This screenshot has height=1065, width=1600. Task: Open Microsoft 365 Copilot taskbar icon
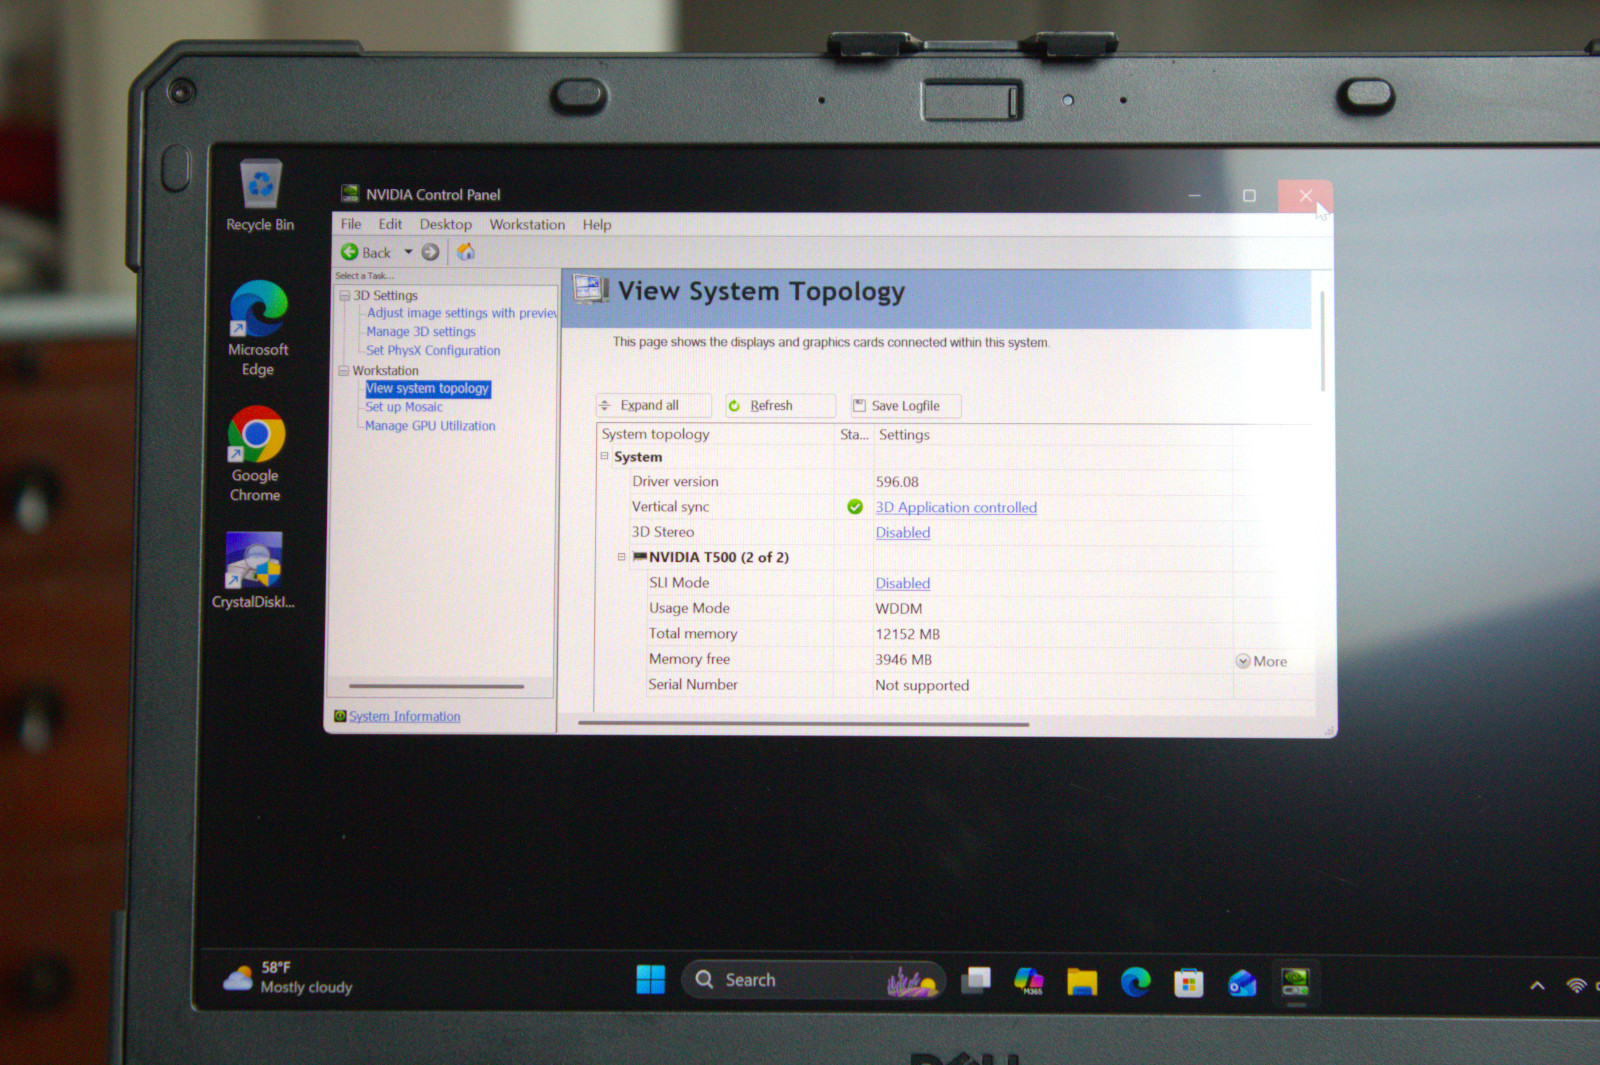1028,980
